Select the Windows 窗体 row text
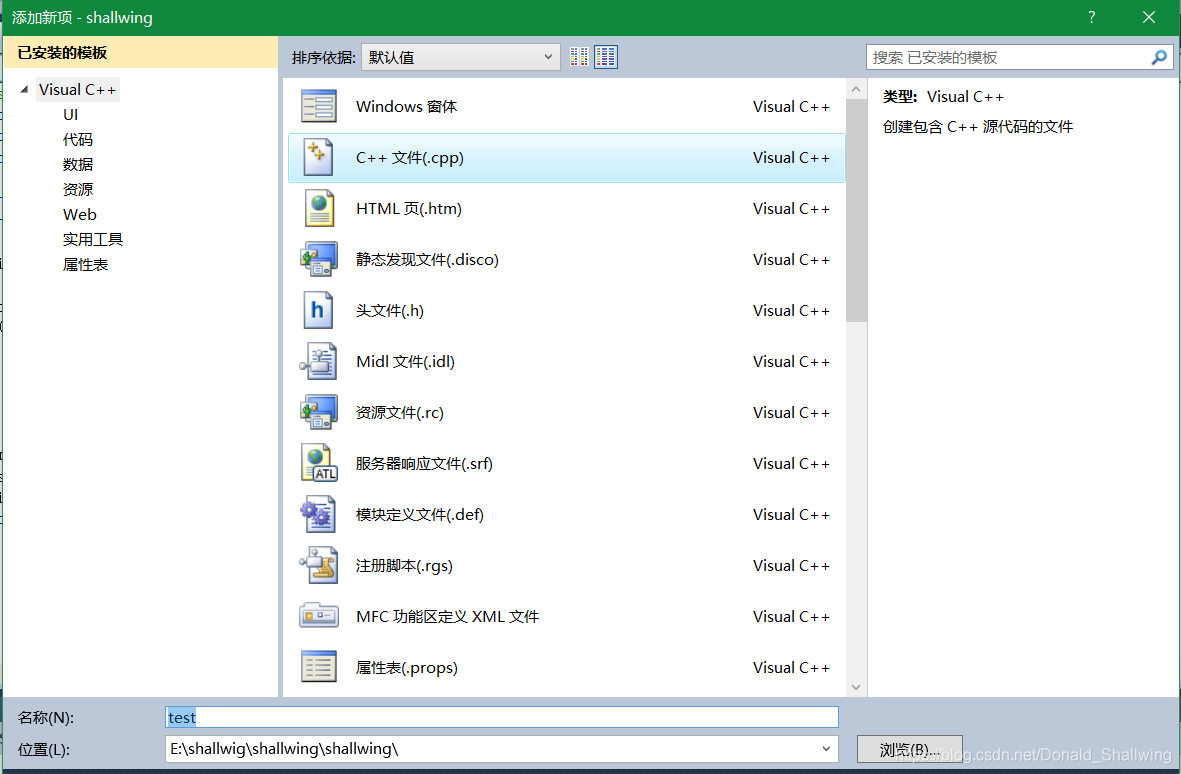This screenshot has width=1181, height=774. (x=407, y=106)
